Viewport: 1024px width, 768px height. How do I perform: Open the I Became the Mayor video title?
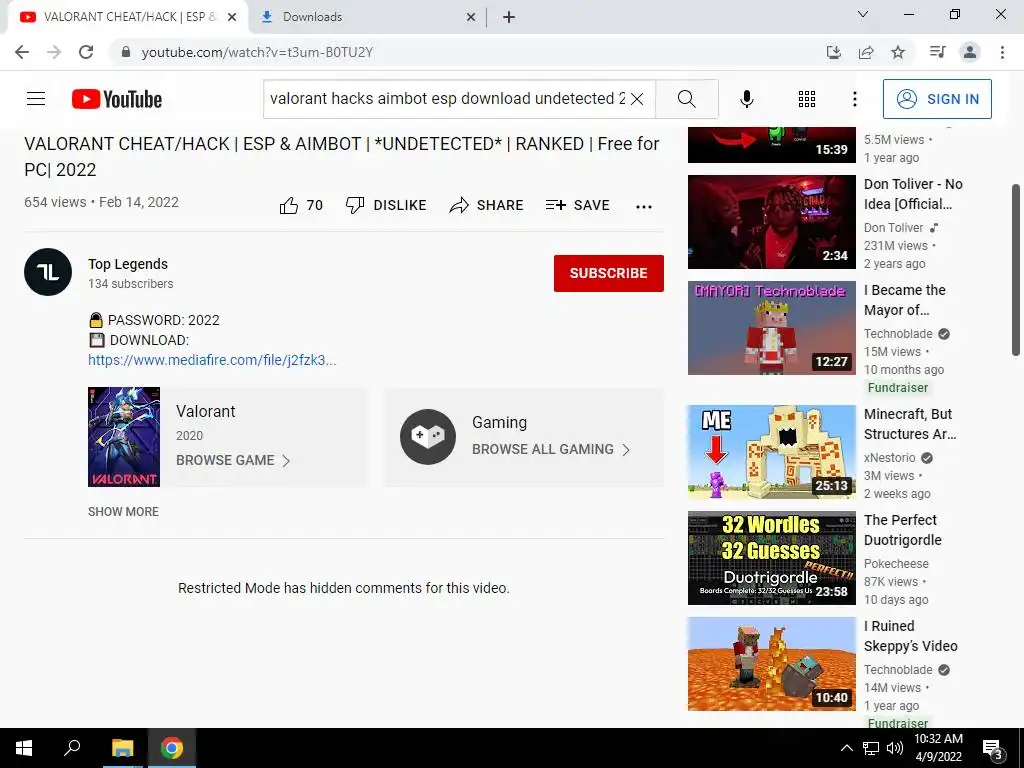point(904,300)
